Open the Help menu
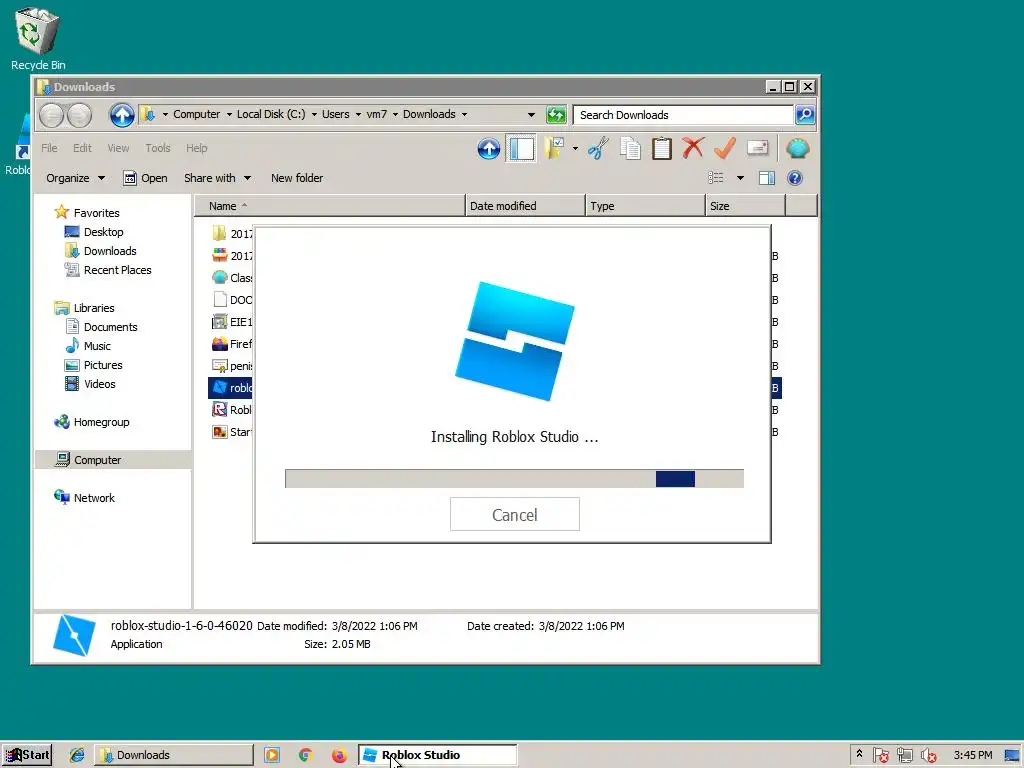 (x=197, y=148)
